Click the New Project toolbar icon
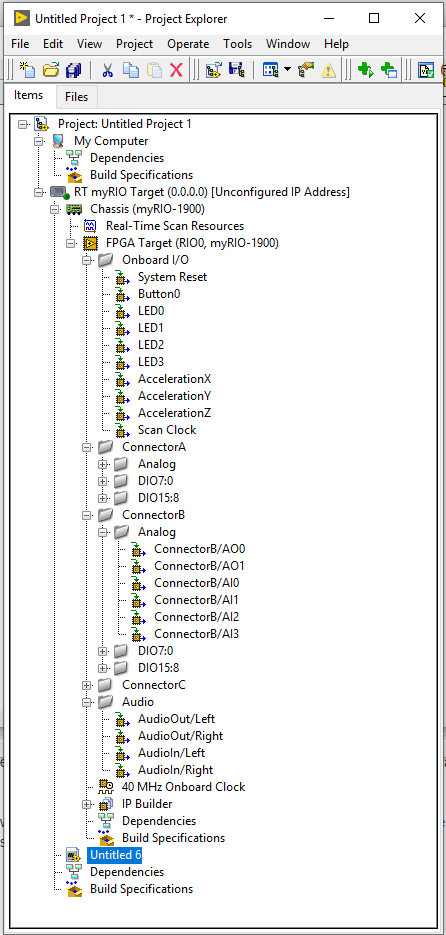 click(x=27, y=70)
